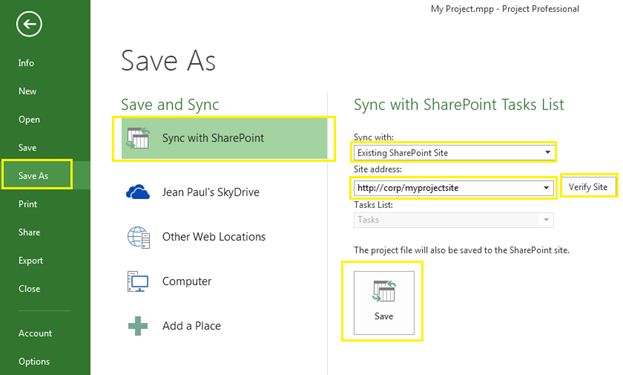Click the Existing SharePoint Site combo box text
Screen dimensions: 623x375
click(x=402, y=153)
